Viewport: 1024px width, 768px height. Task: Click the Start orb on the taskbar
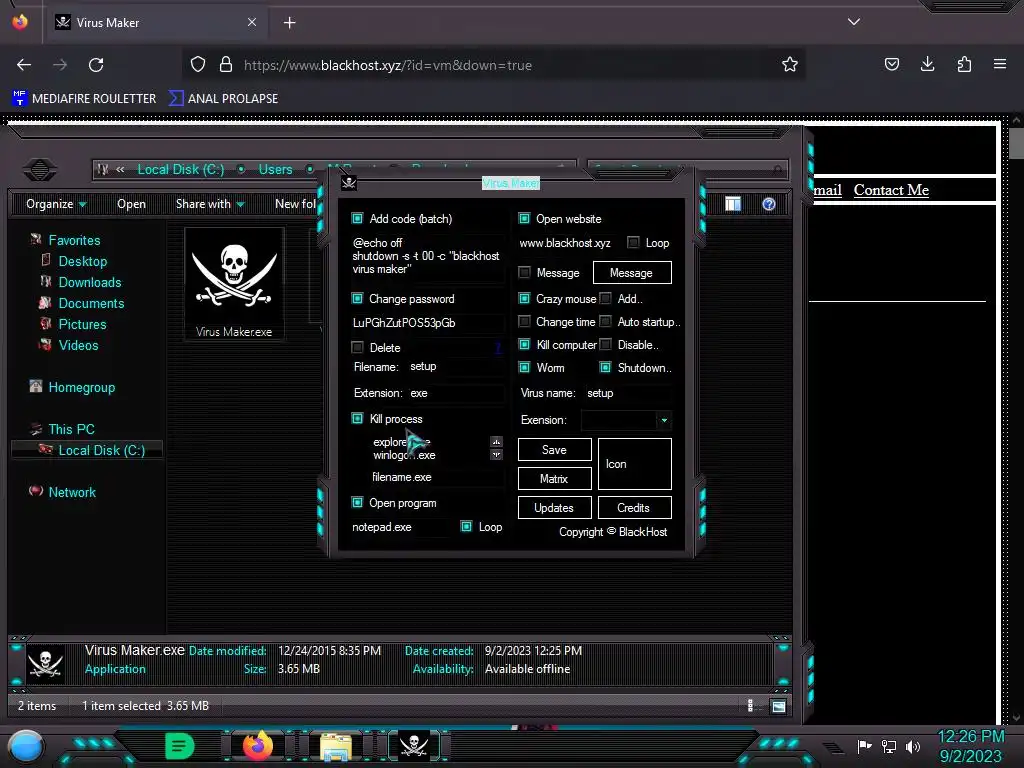tap(25, 746)
